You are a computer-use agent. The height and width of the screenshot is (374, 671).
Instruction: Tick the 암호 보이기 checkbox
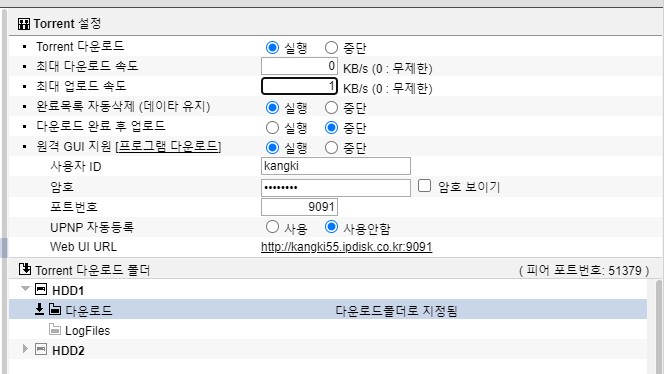click(425, 186)
